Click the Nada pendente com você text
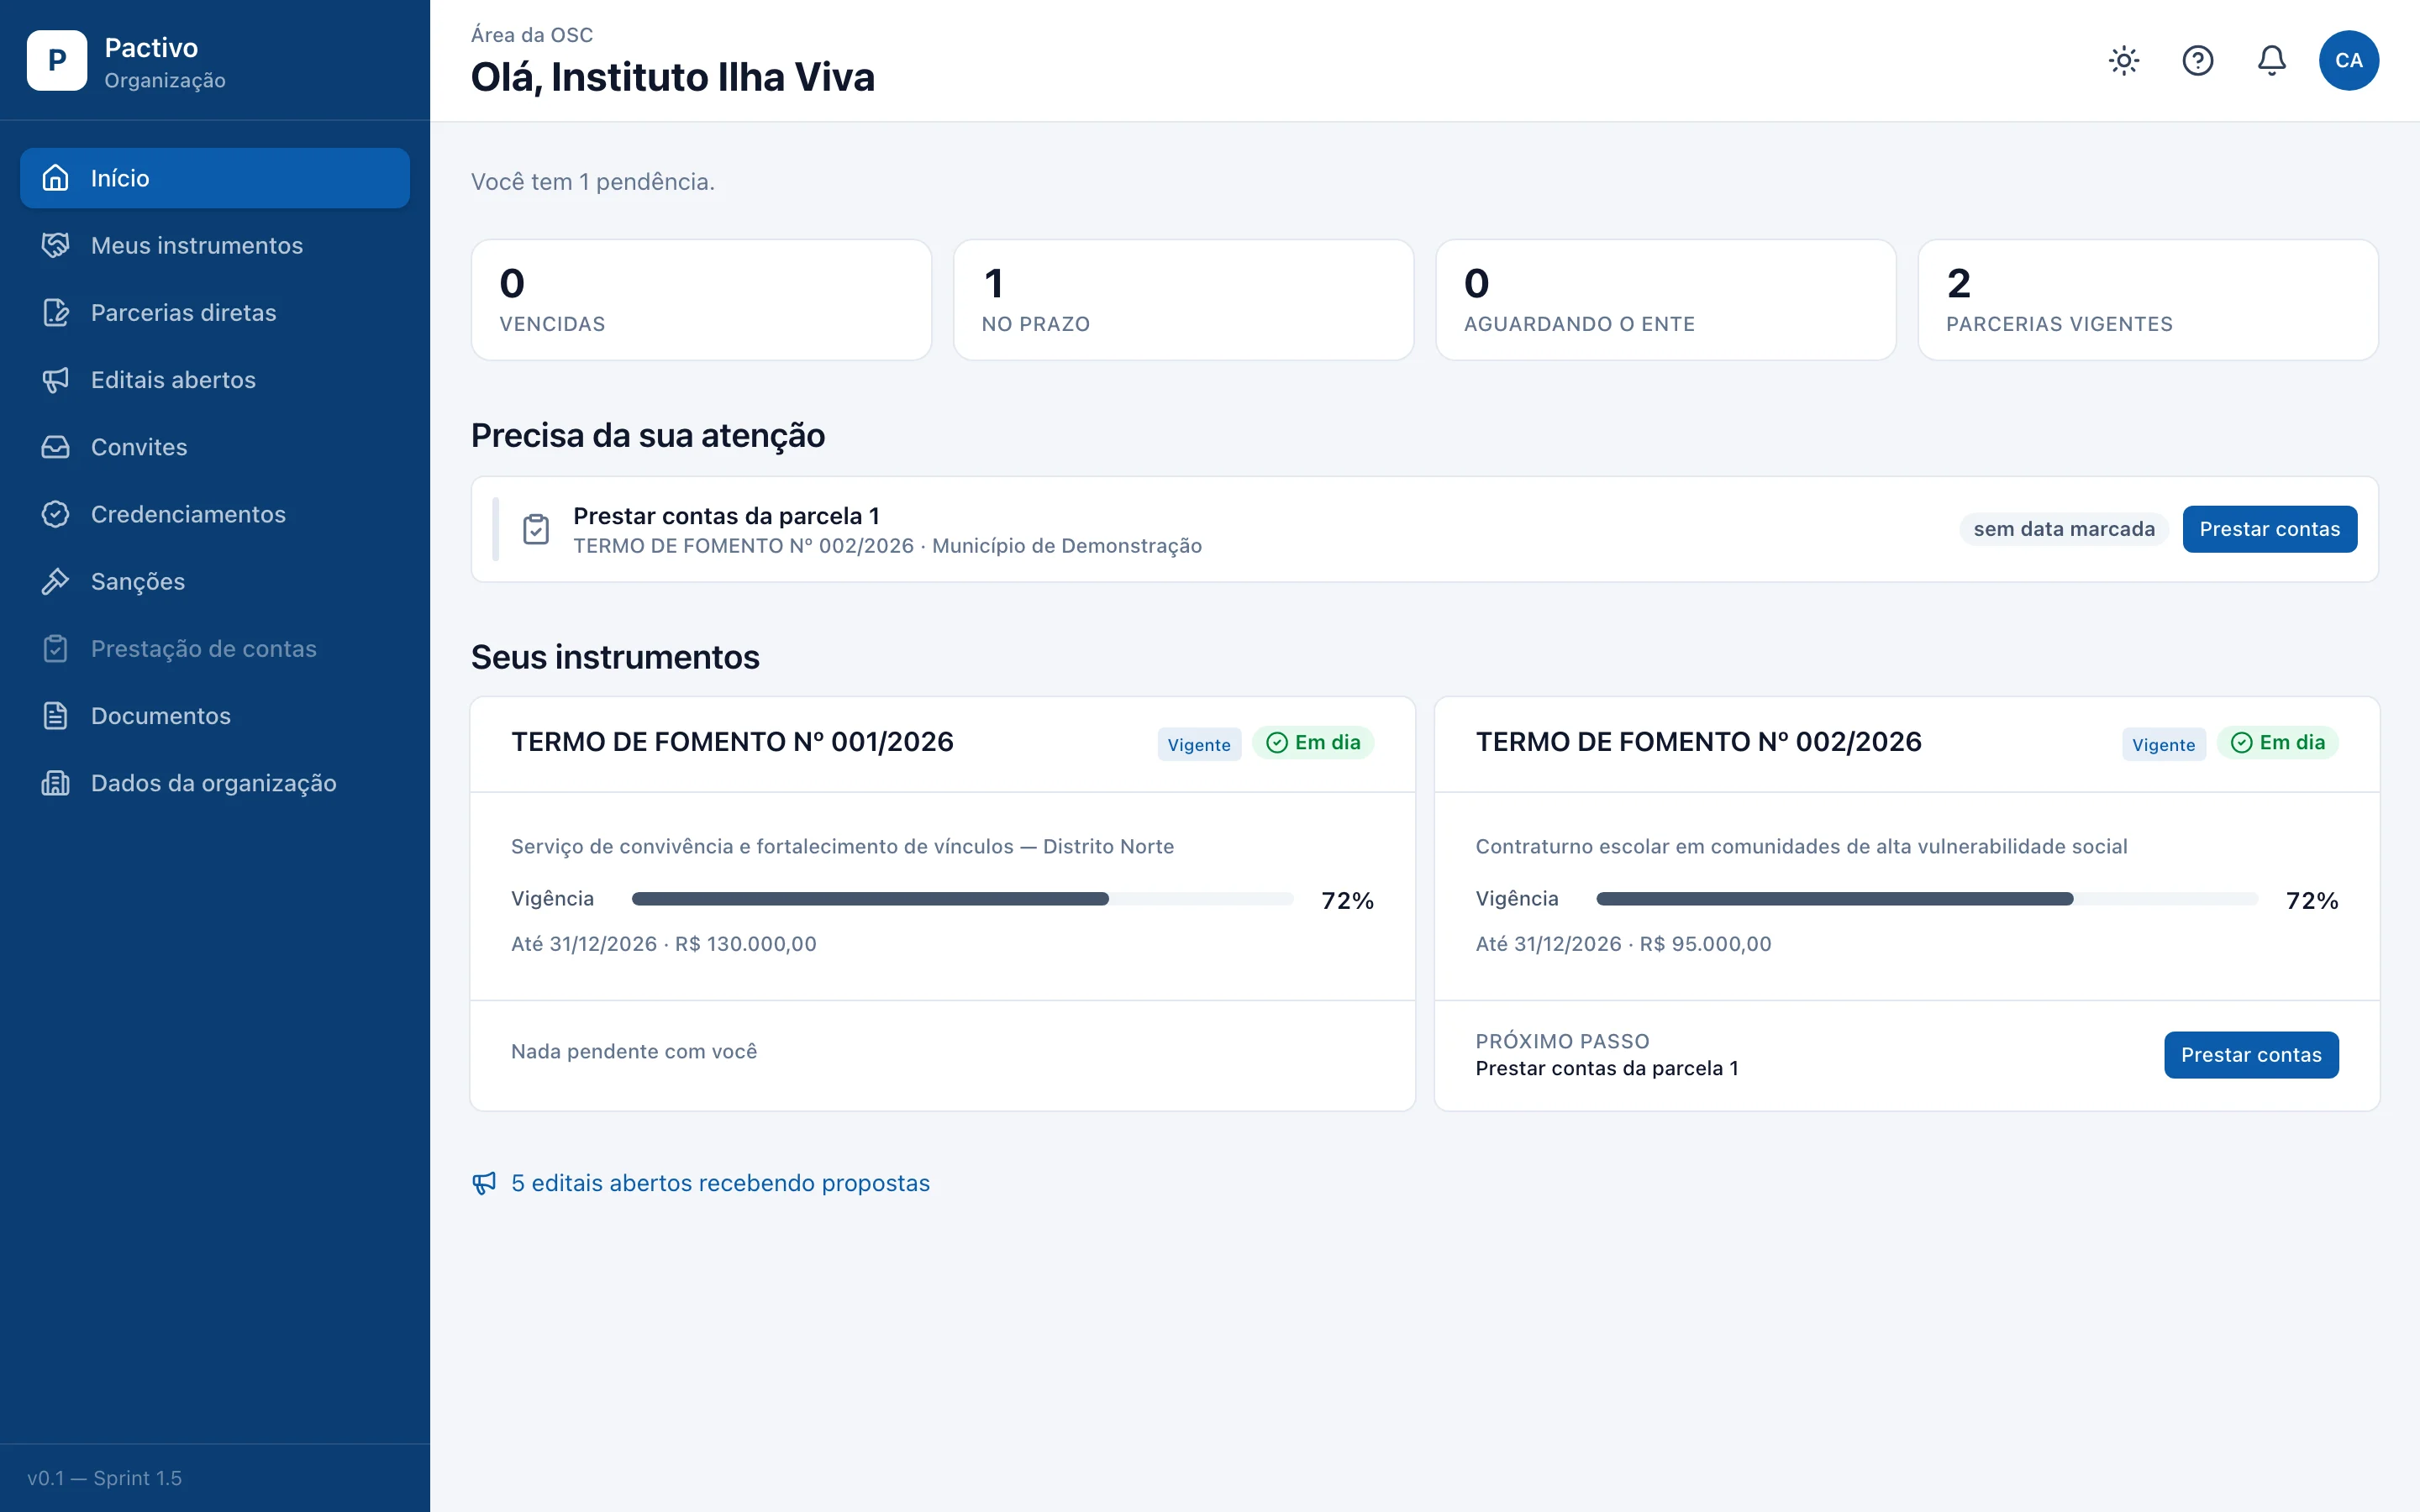 (634, 1051)
